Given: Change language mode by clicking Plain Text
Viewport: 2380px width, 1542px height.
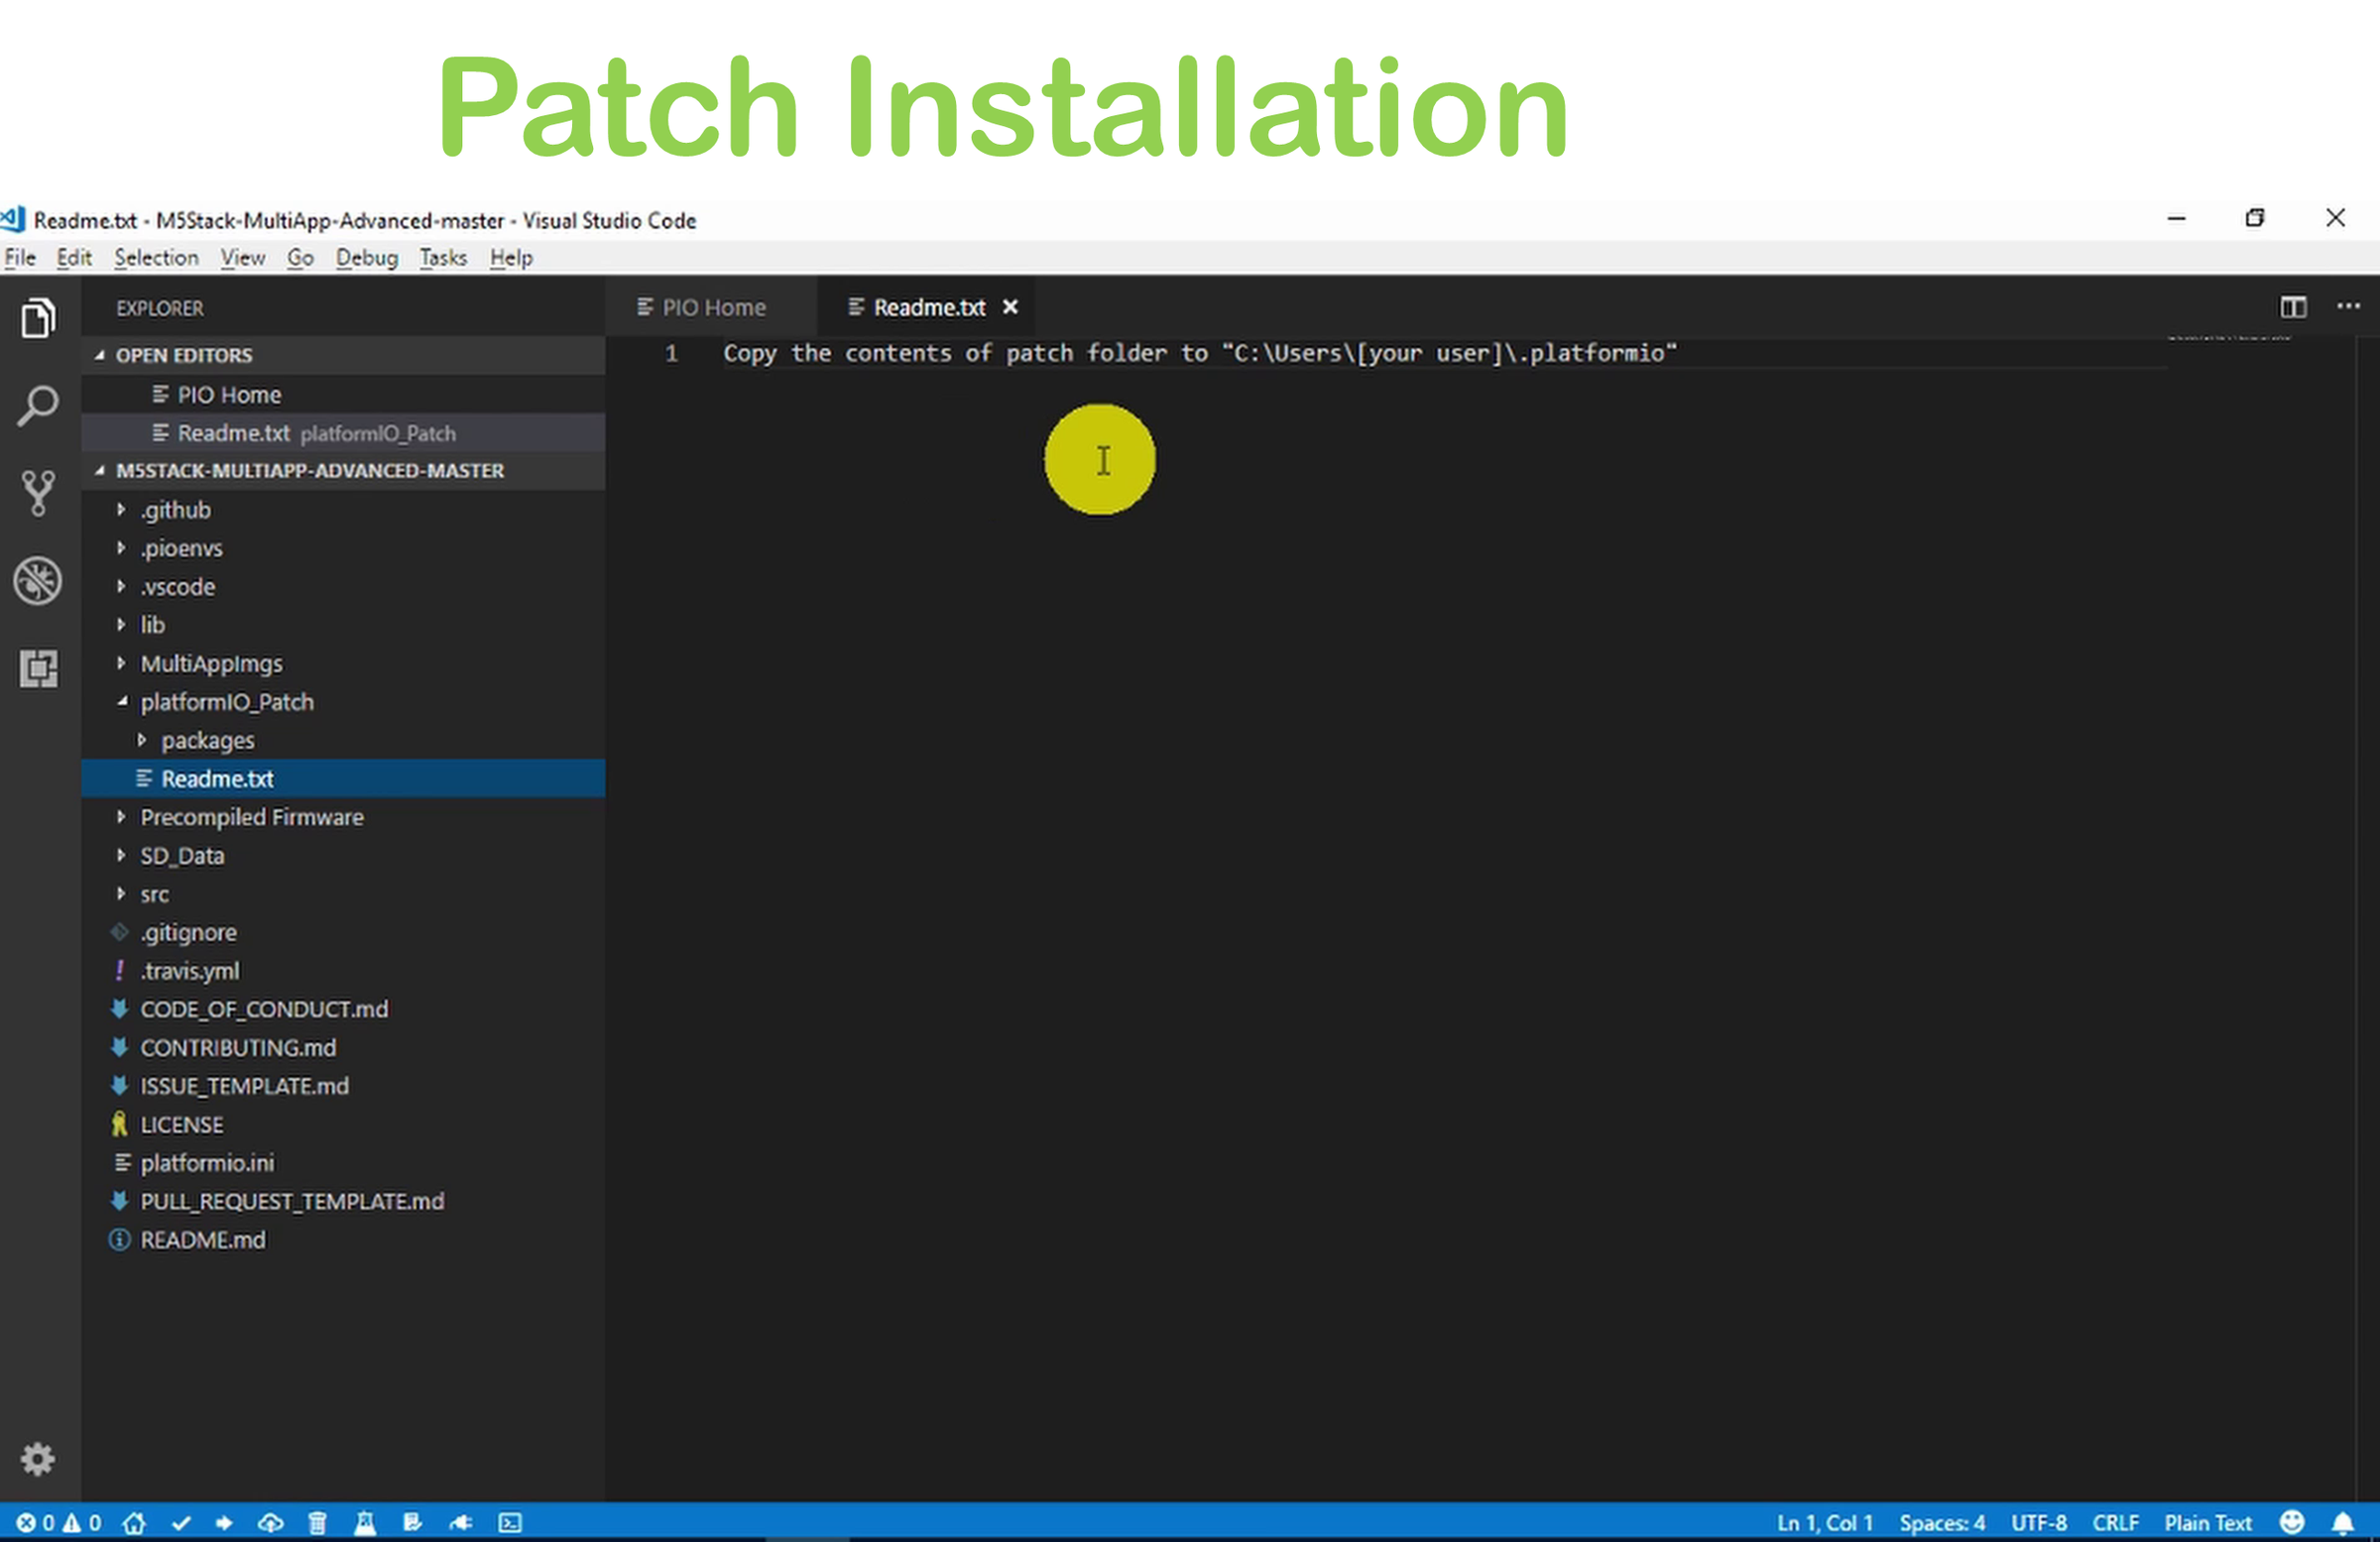Looking at the screenshot, I should click(2208, 1522).
